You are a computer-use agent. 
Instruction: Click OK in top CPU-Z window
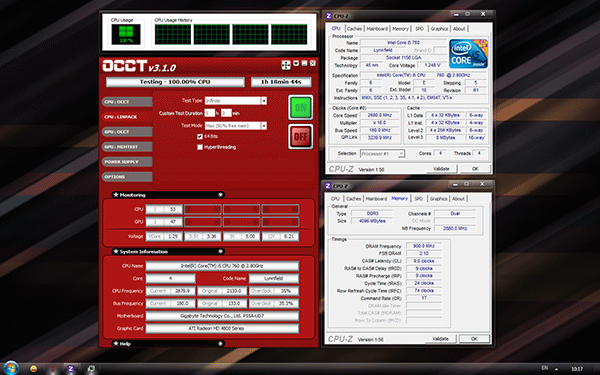click(x=475, y=169)
